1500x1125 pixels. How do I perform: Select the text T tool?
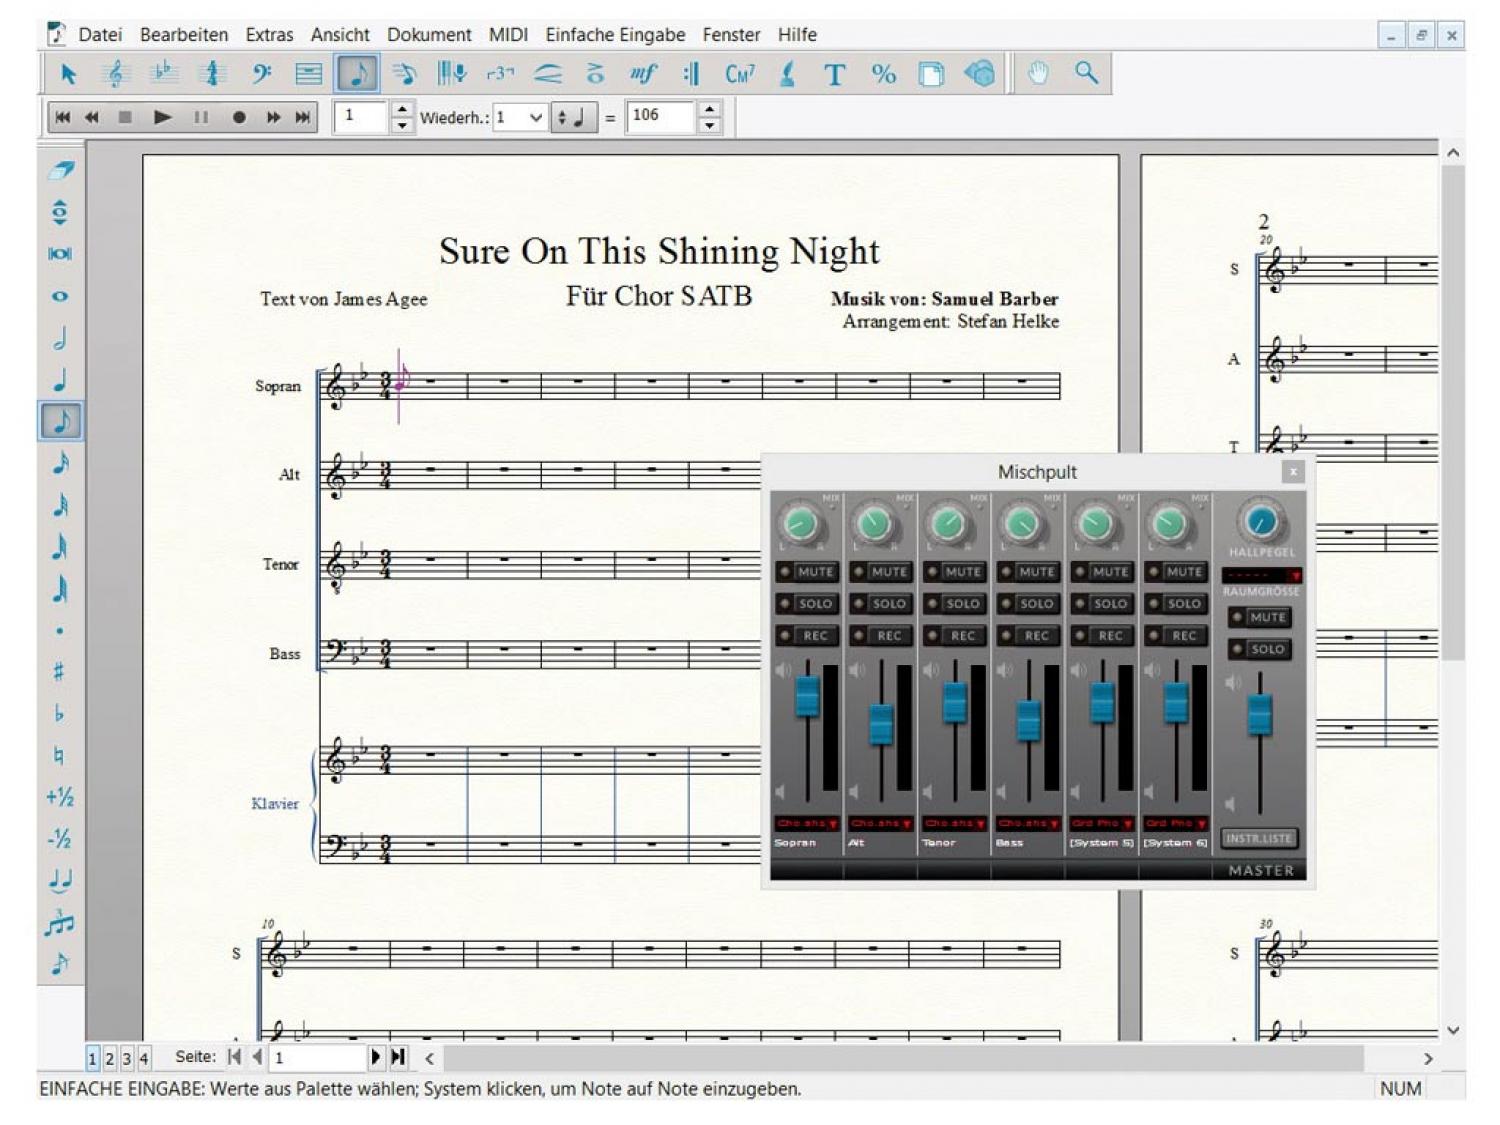pos(834,74)
